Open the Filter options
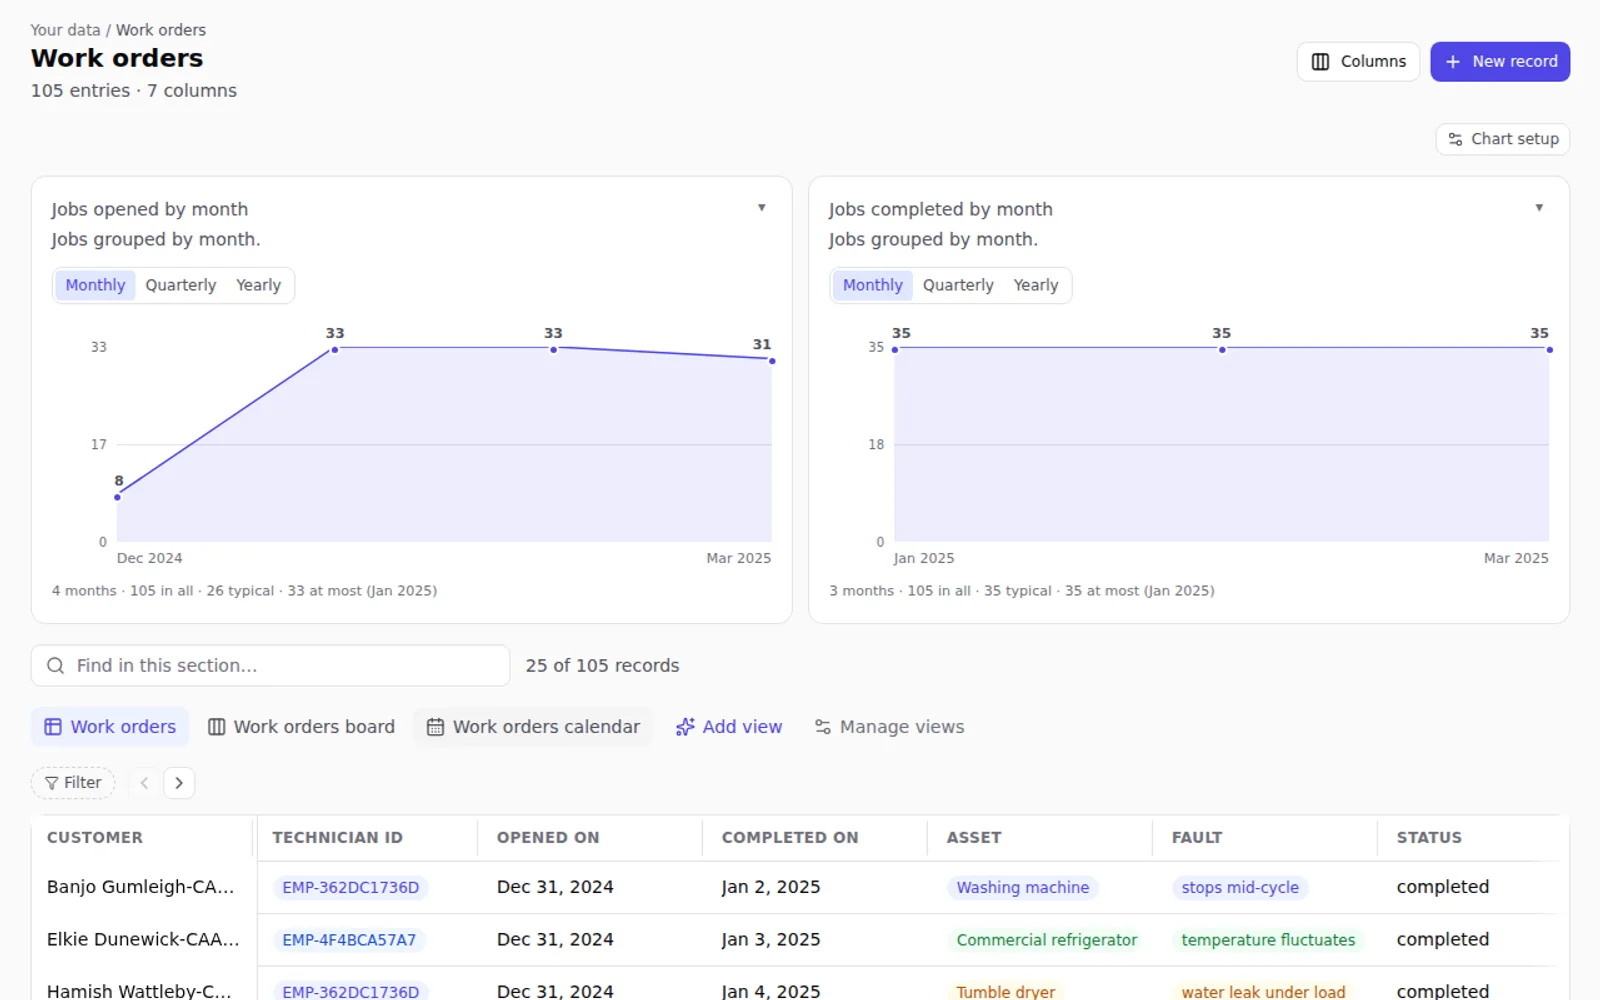This screenshot has height=1000, width=1600. 73,783
